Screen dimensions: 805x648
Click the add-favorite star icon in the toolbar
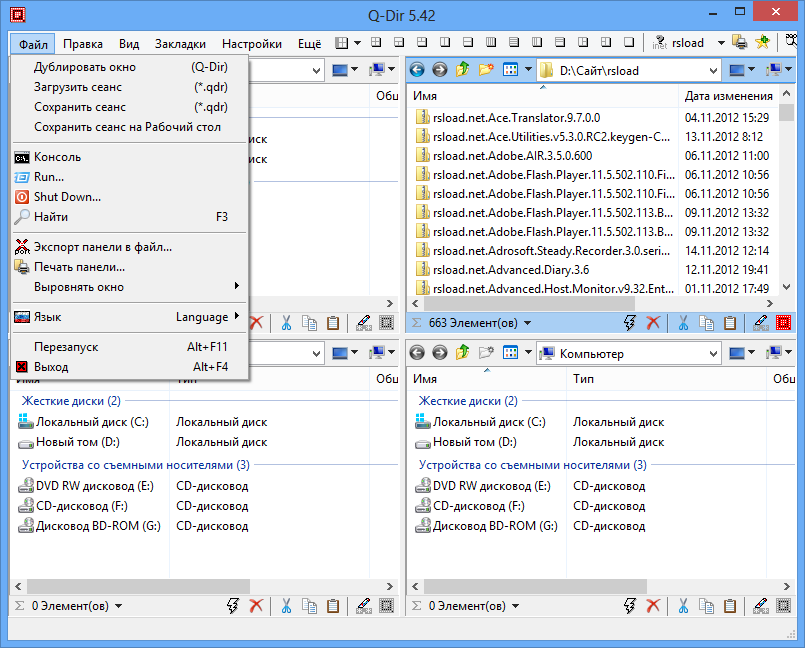tap(763, 42)
